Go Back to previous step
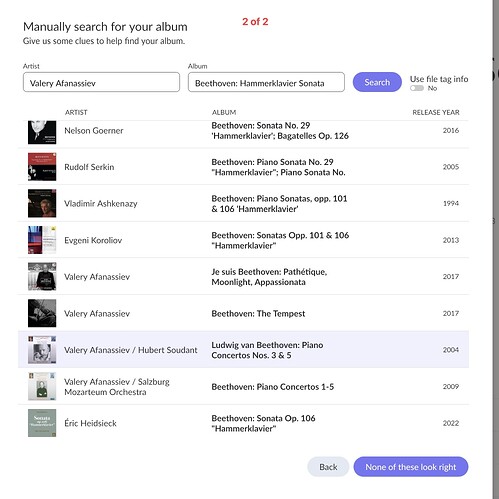This screenshot has height=499, width=499. click(328, 467)
